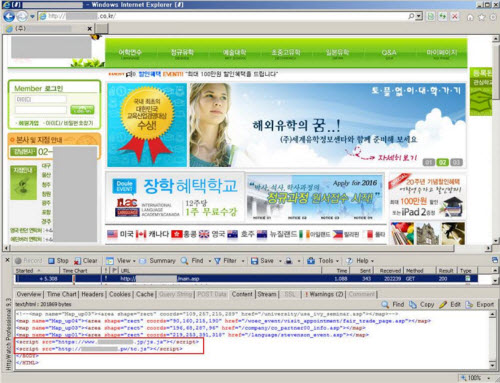The image size is (500, 383).
Task: Click the browser Back arrow button
Action: coord(9,16)
